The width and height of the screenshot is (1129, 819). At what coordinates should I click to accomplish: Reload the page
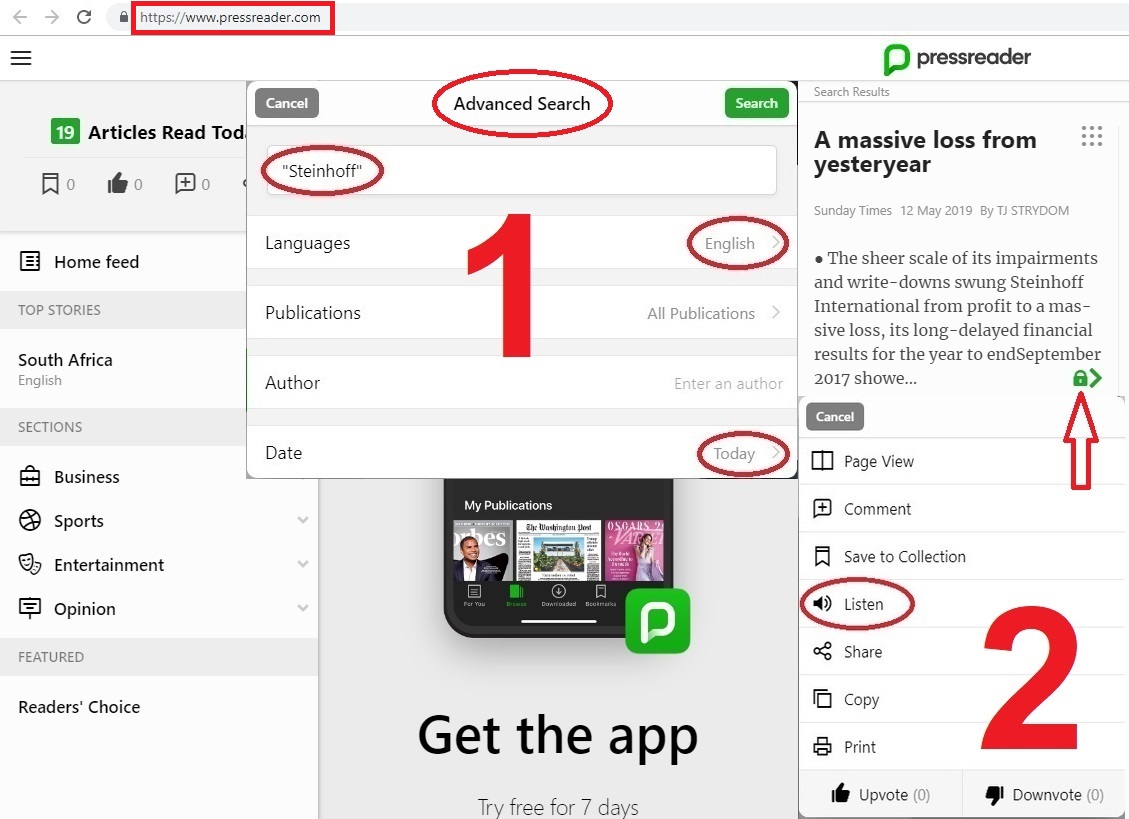(84, 17)
